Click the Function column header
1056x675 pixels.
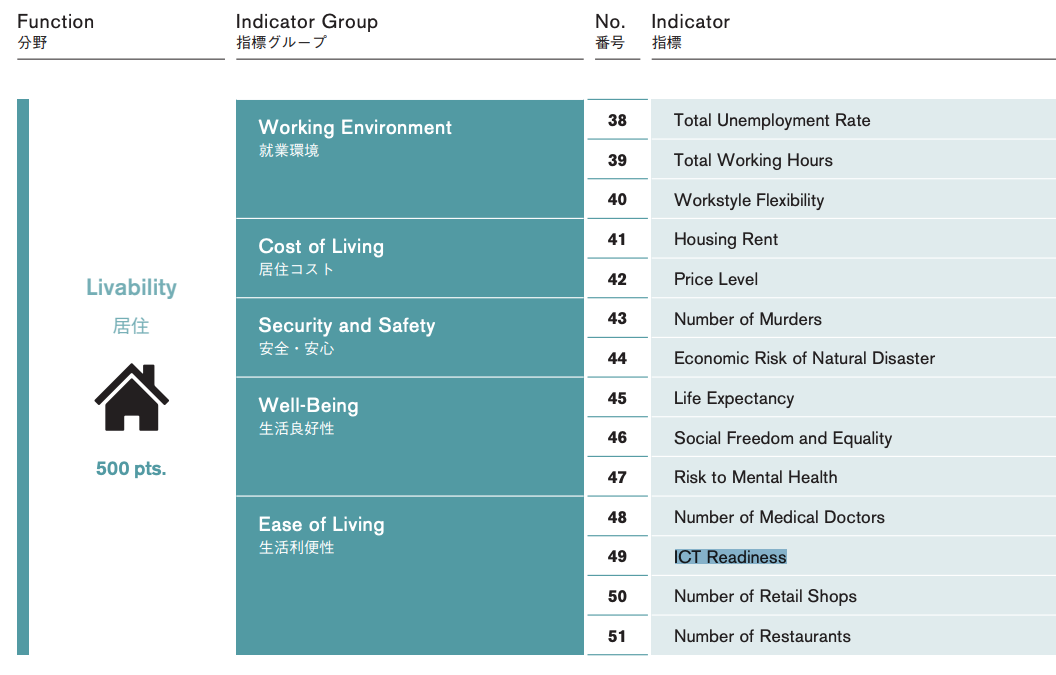55,22
